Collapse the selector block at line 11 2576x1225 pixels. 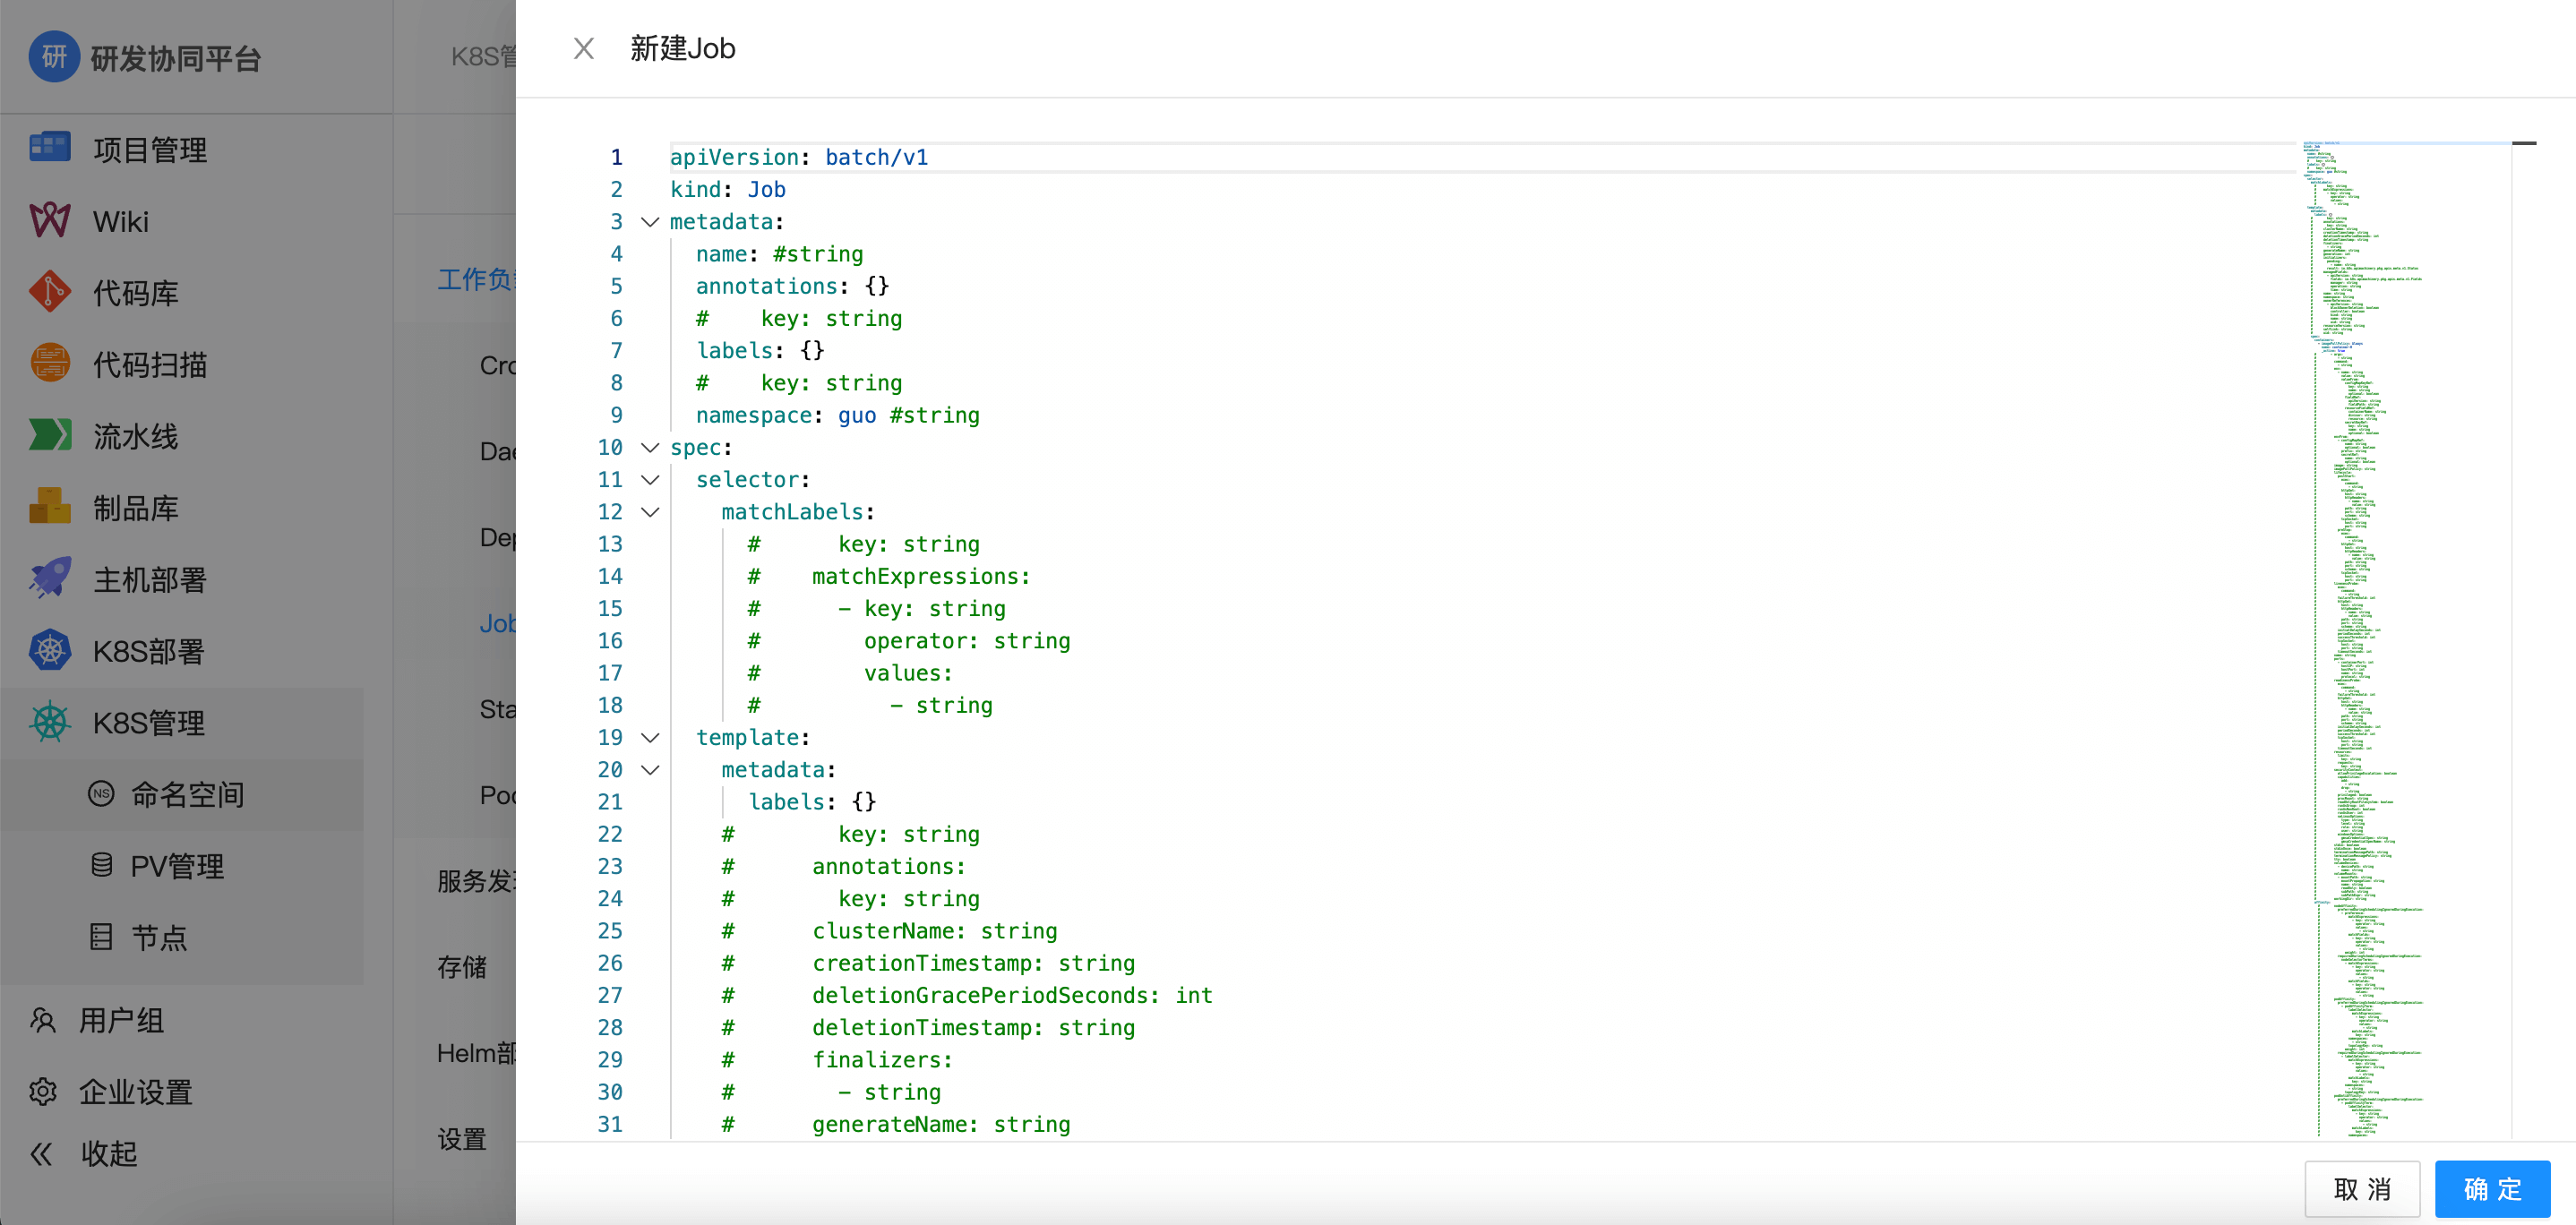650,480
